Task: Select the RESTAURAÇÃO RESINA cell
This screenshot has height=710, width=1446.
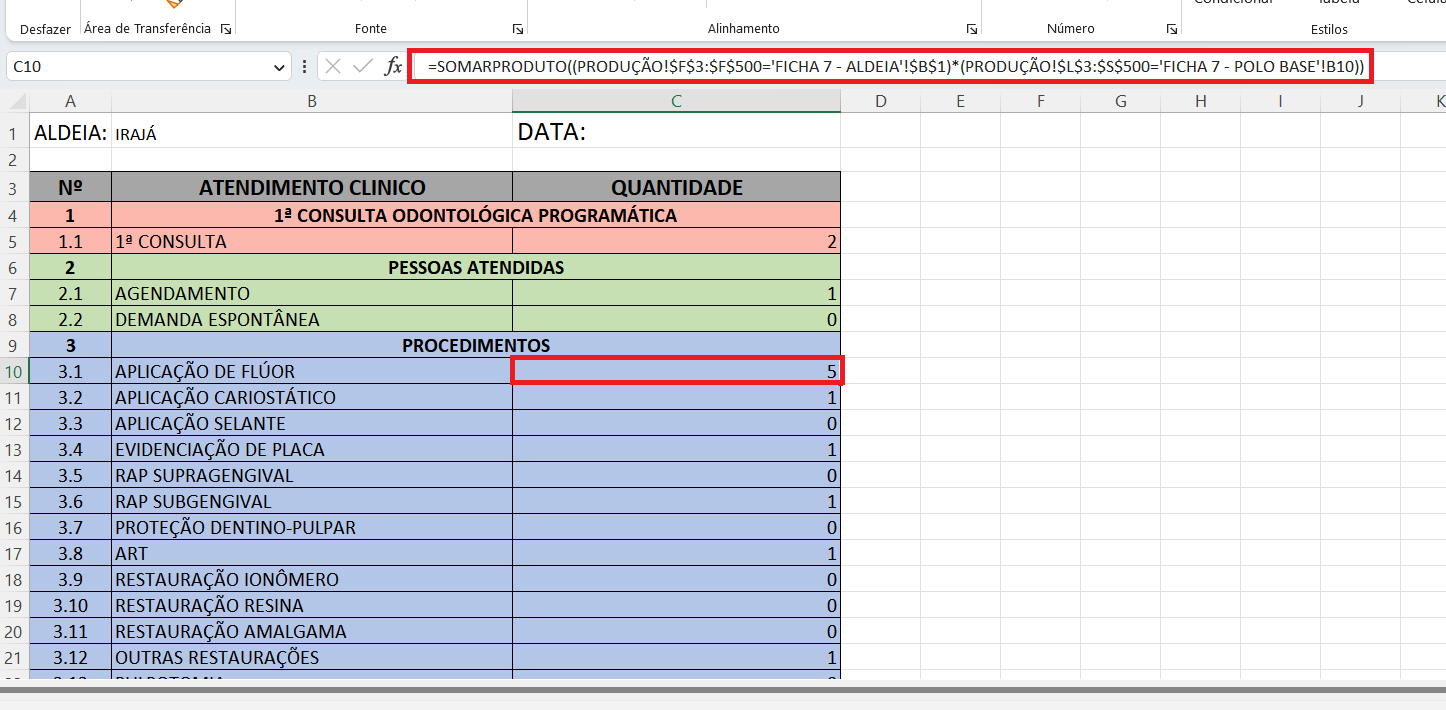Action: (x=312, y=605)
